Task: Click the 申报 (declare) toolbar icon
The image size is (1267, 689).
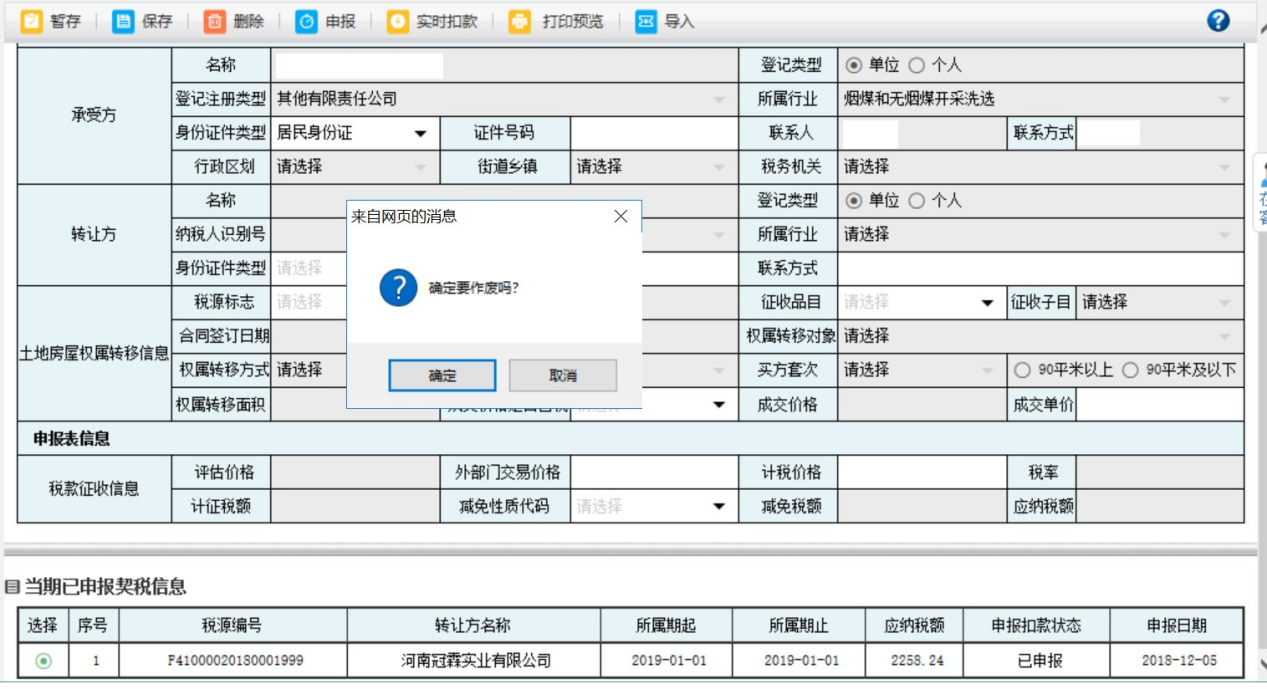Action: pyautogui.click(x=307, y=21)
